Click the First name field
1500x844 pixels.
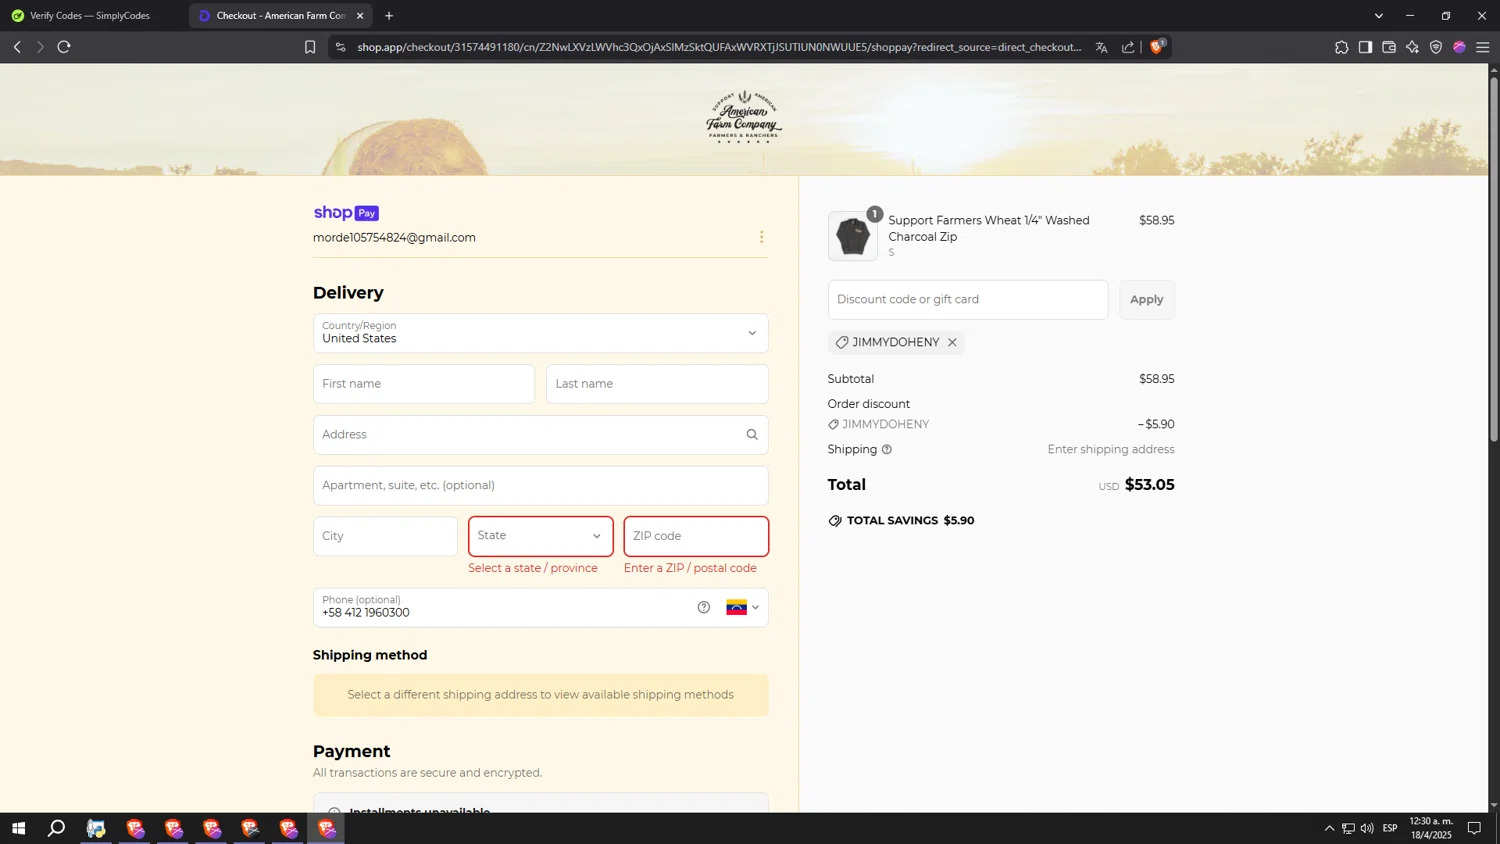(423, 384)
